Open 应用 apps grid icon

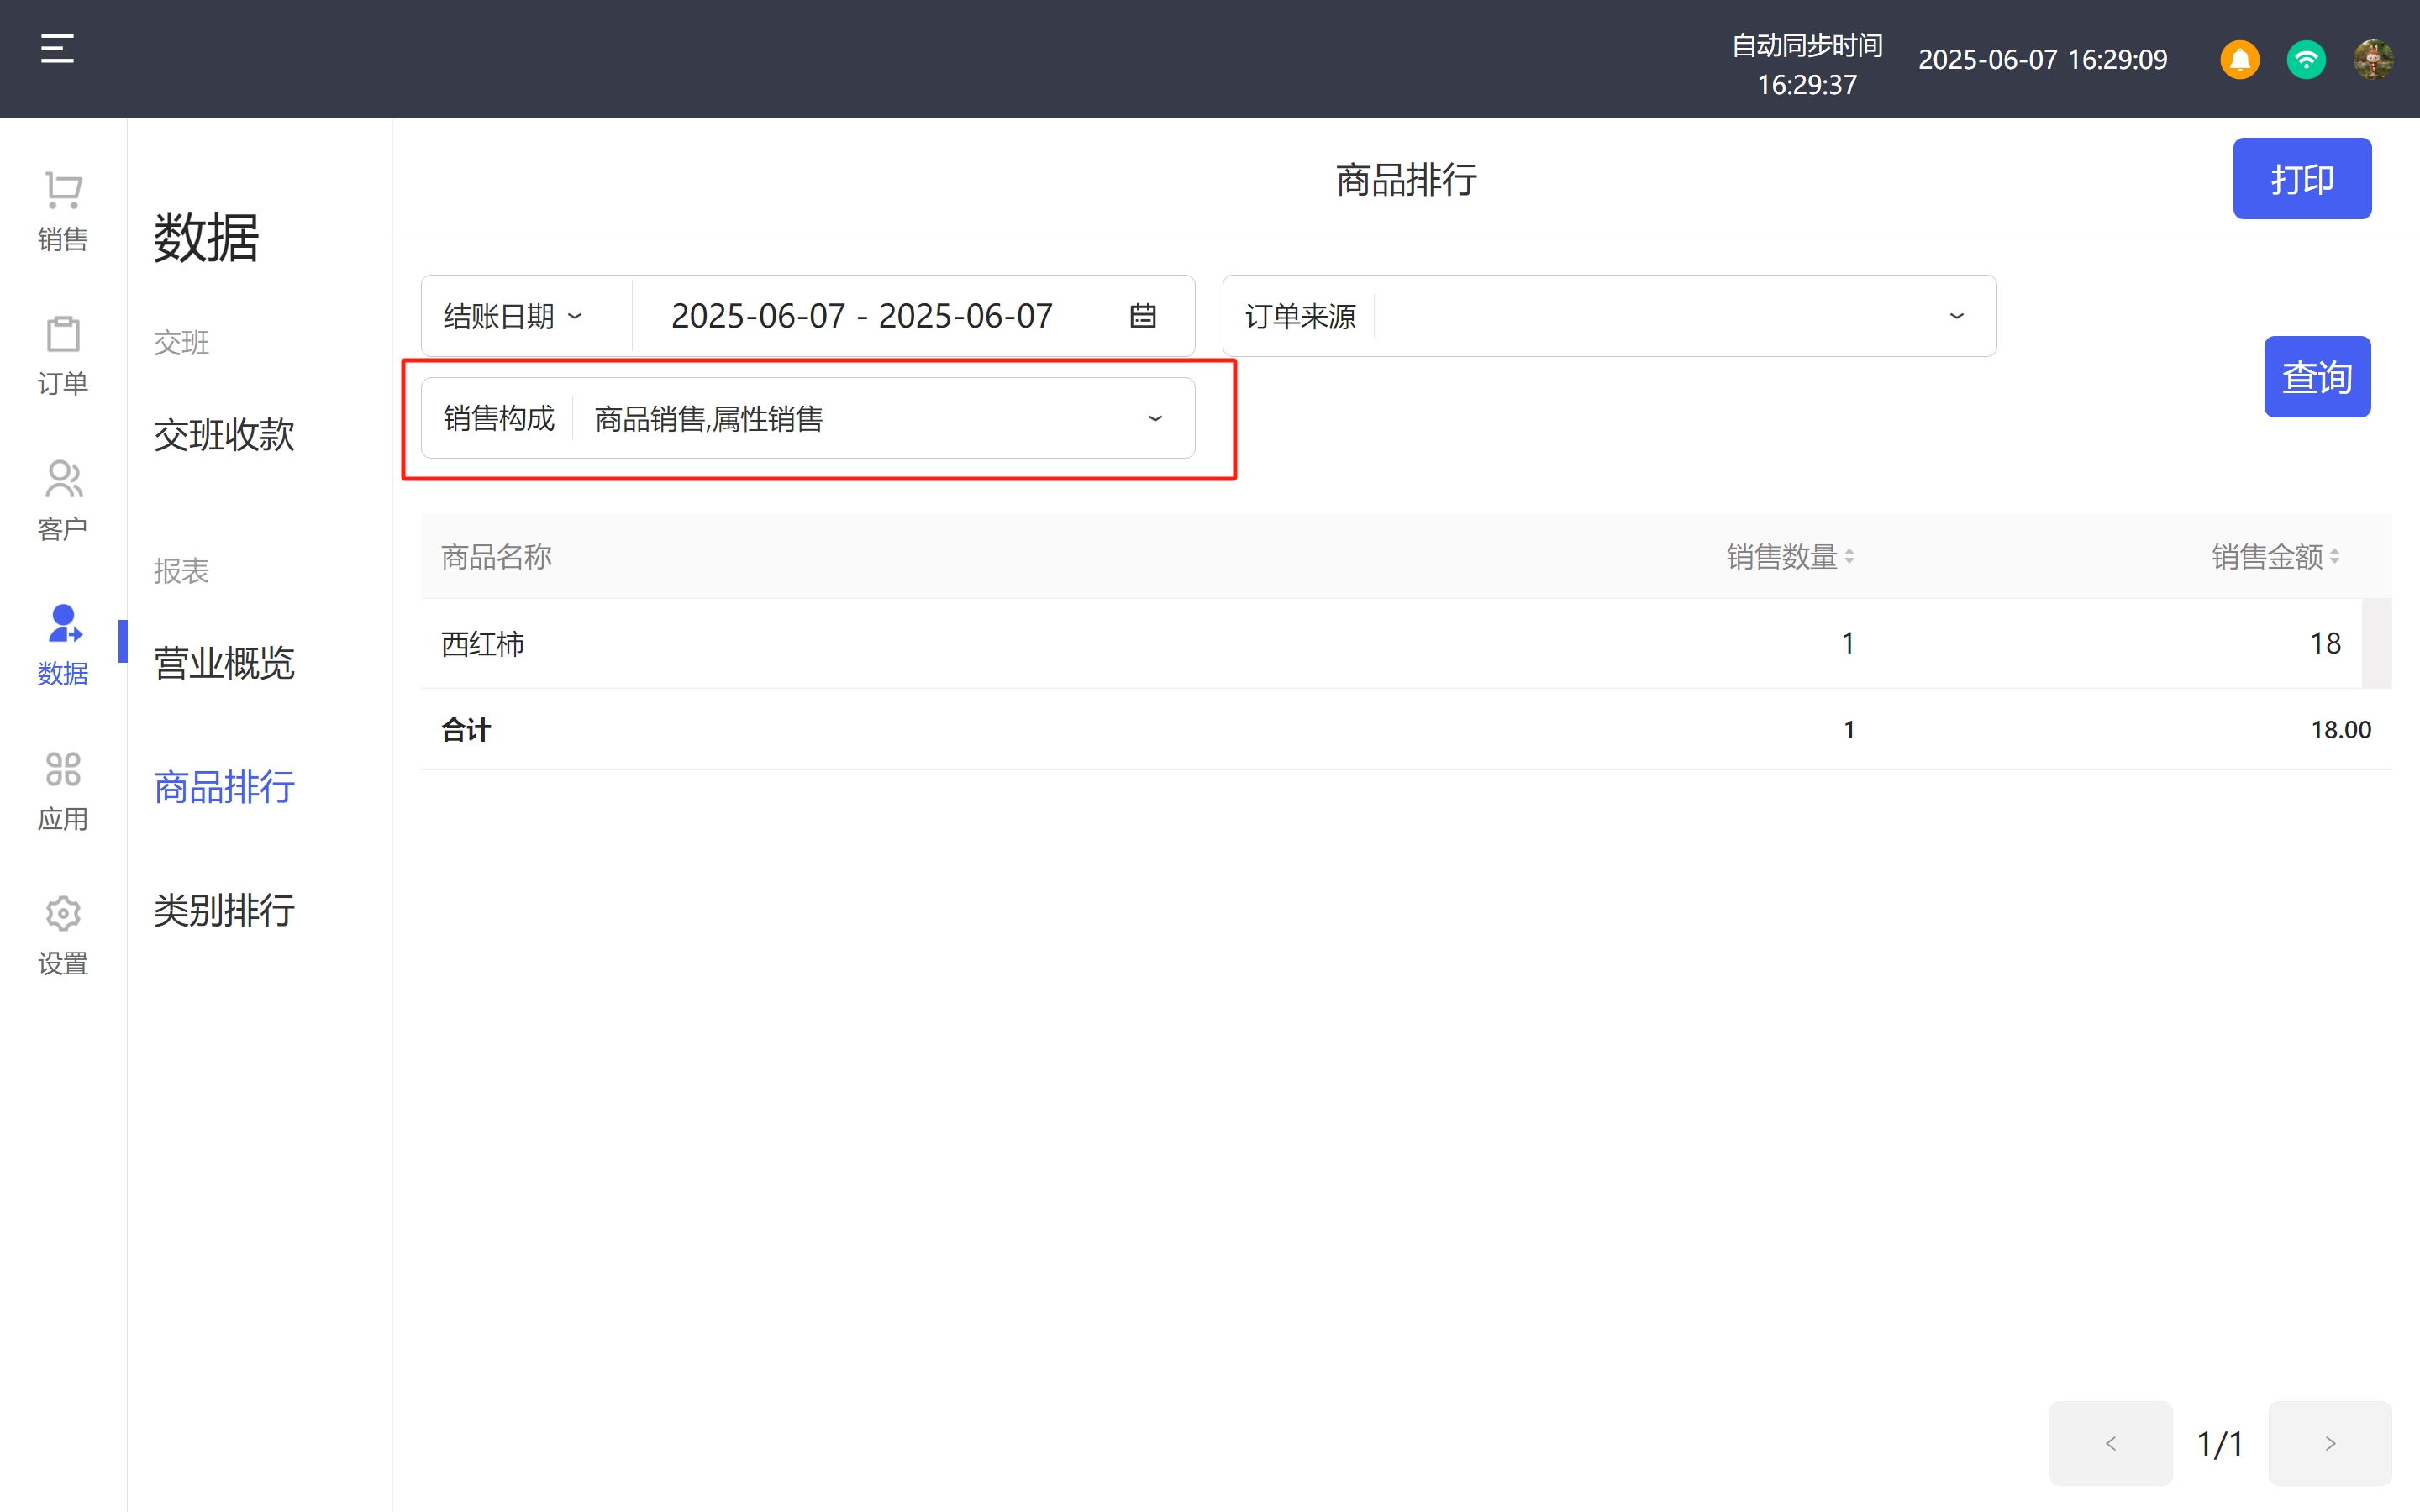(x=63, y=769)
